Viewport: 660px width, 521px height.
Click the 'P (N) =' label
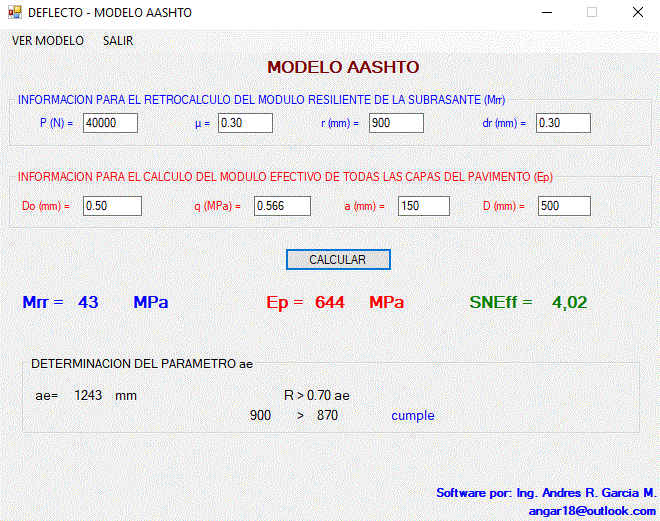coord(56,123)
